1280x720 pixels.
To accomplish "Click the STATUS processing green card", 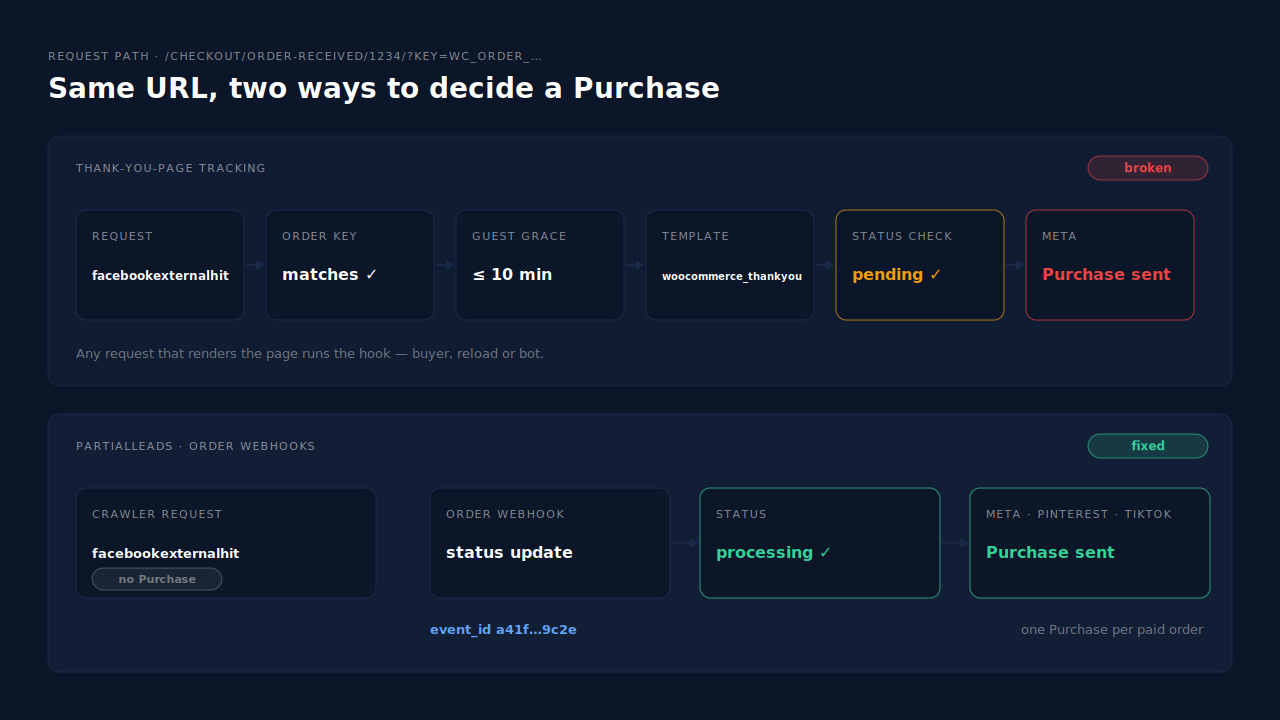I will (x=820, y=543).
